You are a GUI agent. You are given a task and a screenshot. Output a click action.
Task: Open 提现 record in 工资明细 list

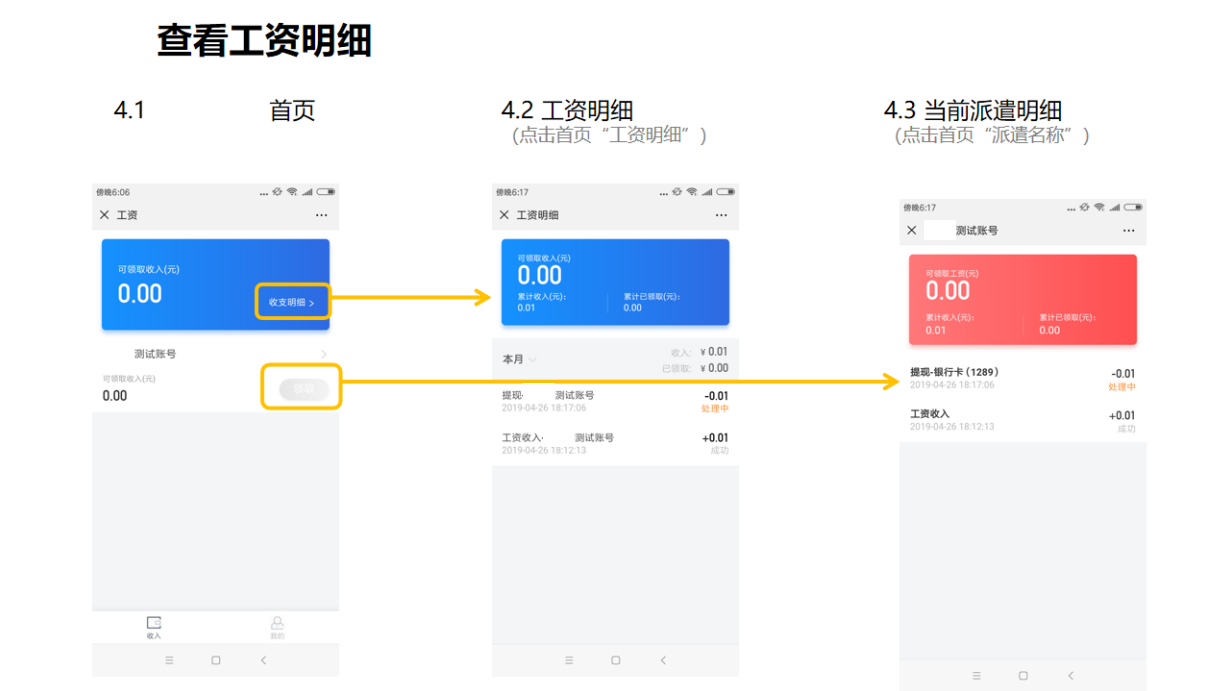click(x=615, y=401)
